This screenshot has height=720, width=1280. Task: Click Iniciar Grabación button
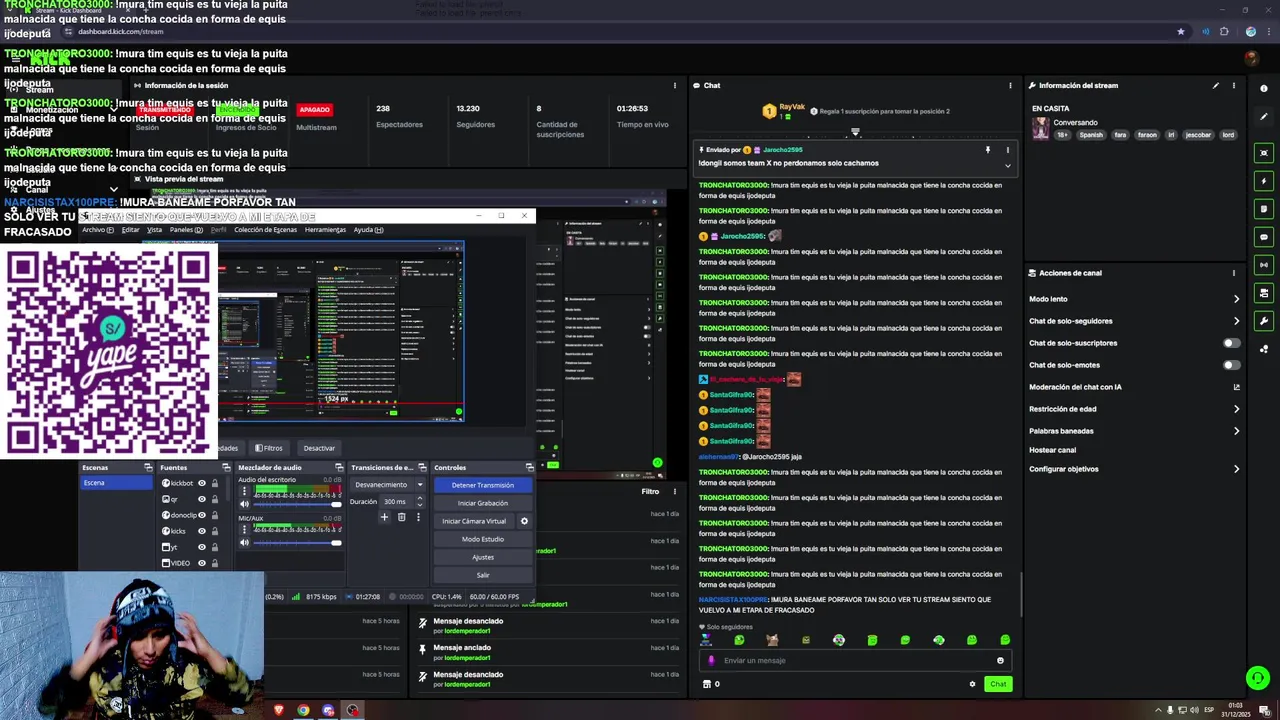point(483,503)
